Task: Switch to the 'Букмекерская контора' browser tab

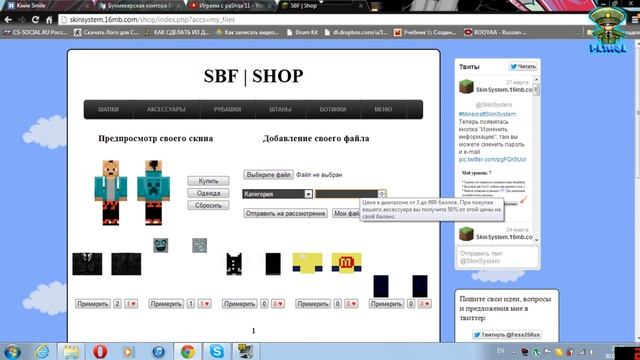Action: pos(139,6)
